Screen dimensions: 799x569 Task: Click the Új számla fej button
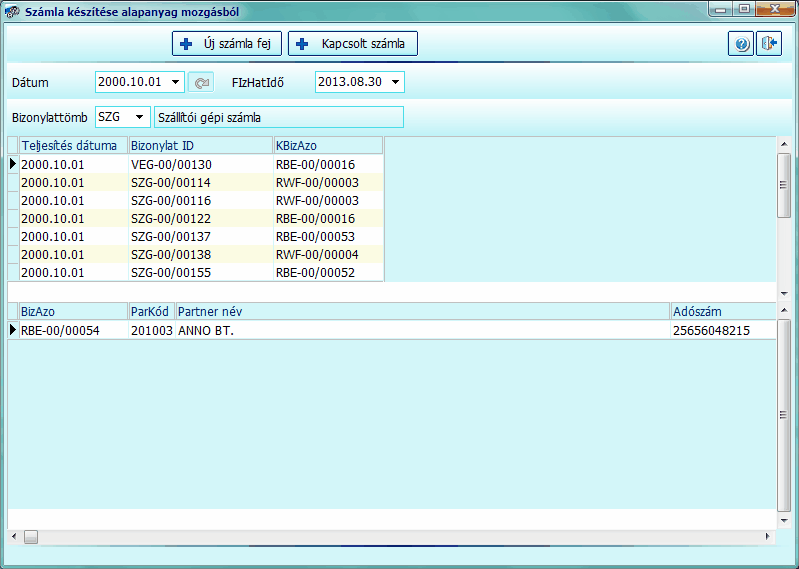pyautogui.click(x=227, y=44)
